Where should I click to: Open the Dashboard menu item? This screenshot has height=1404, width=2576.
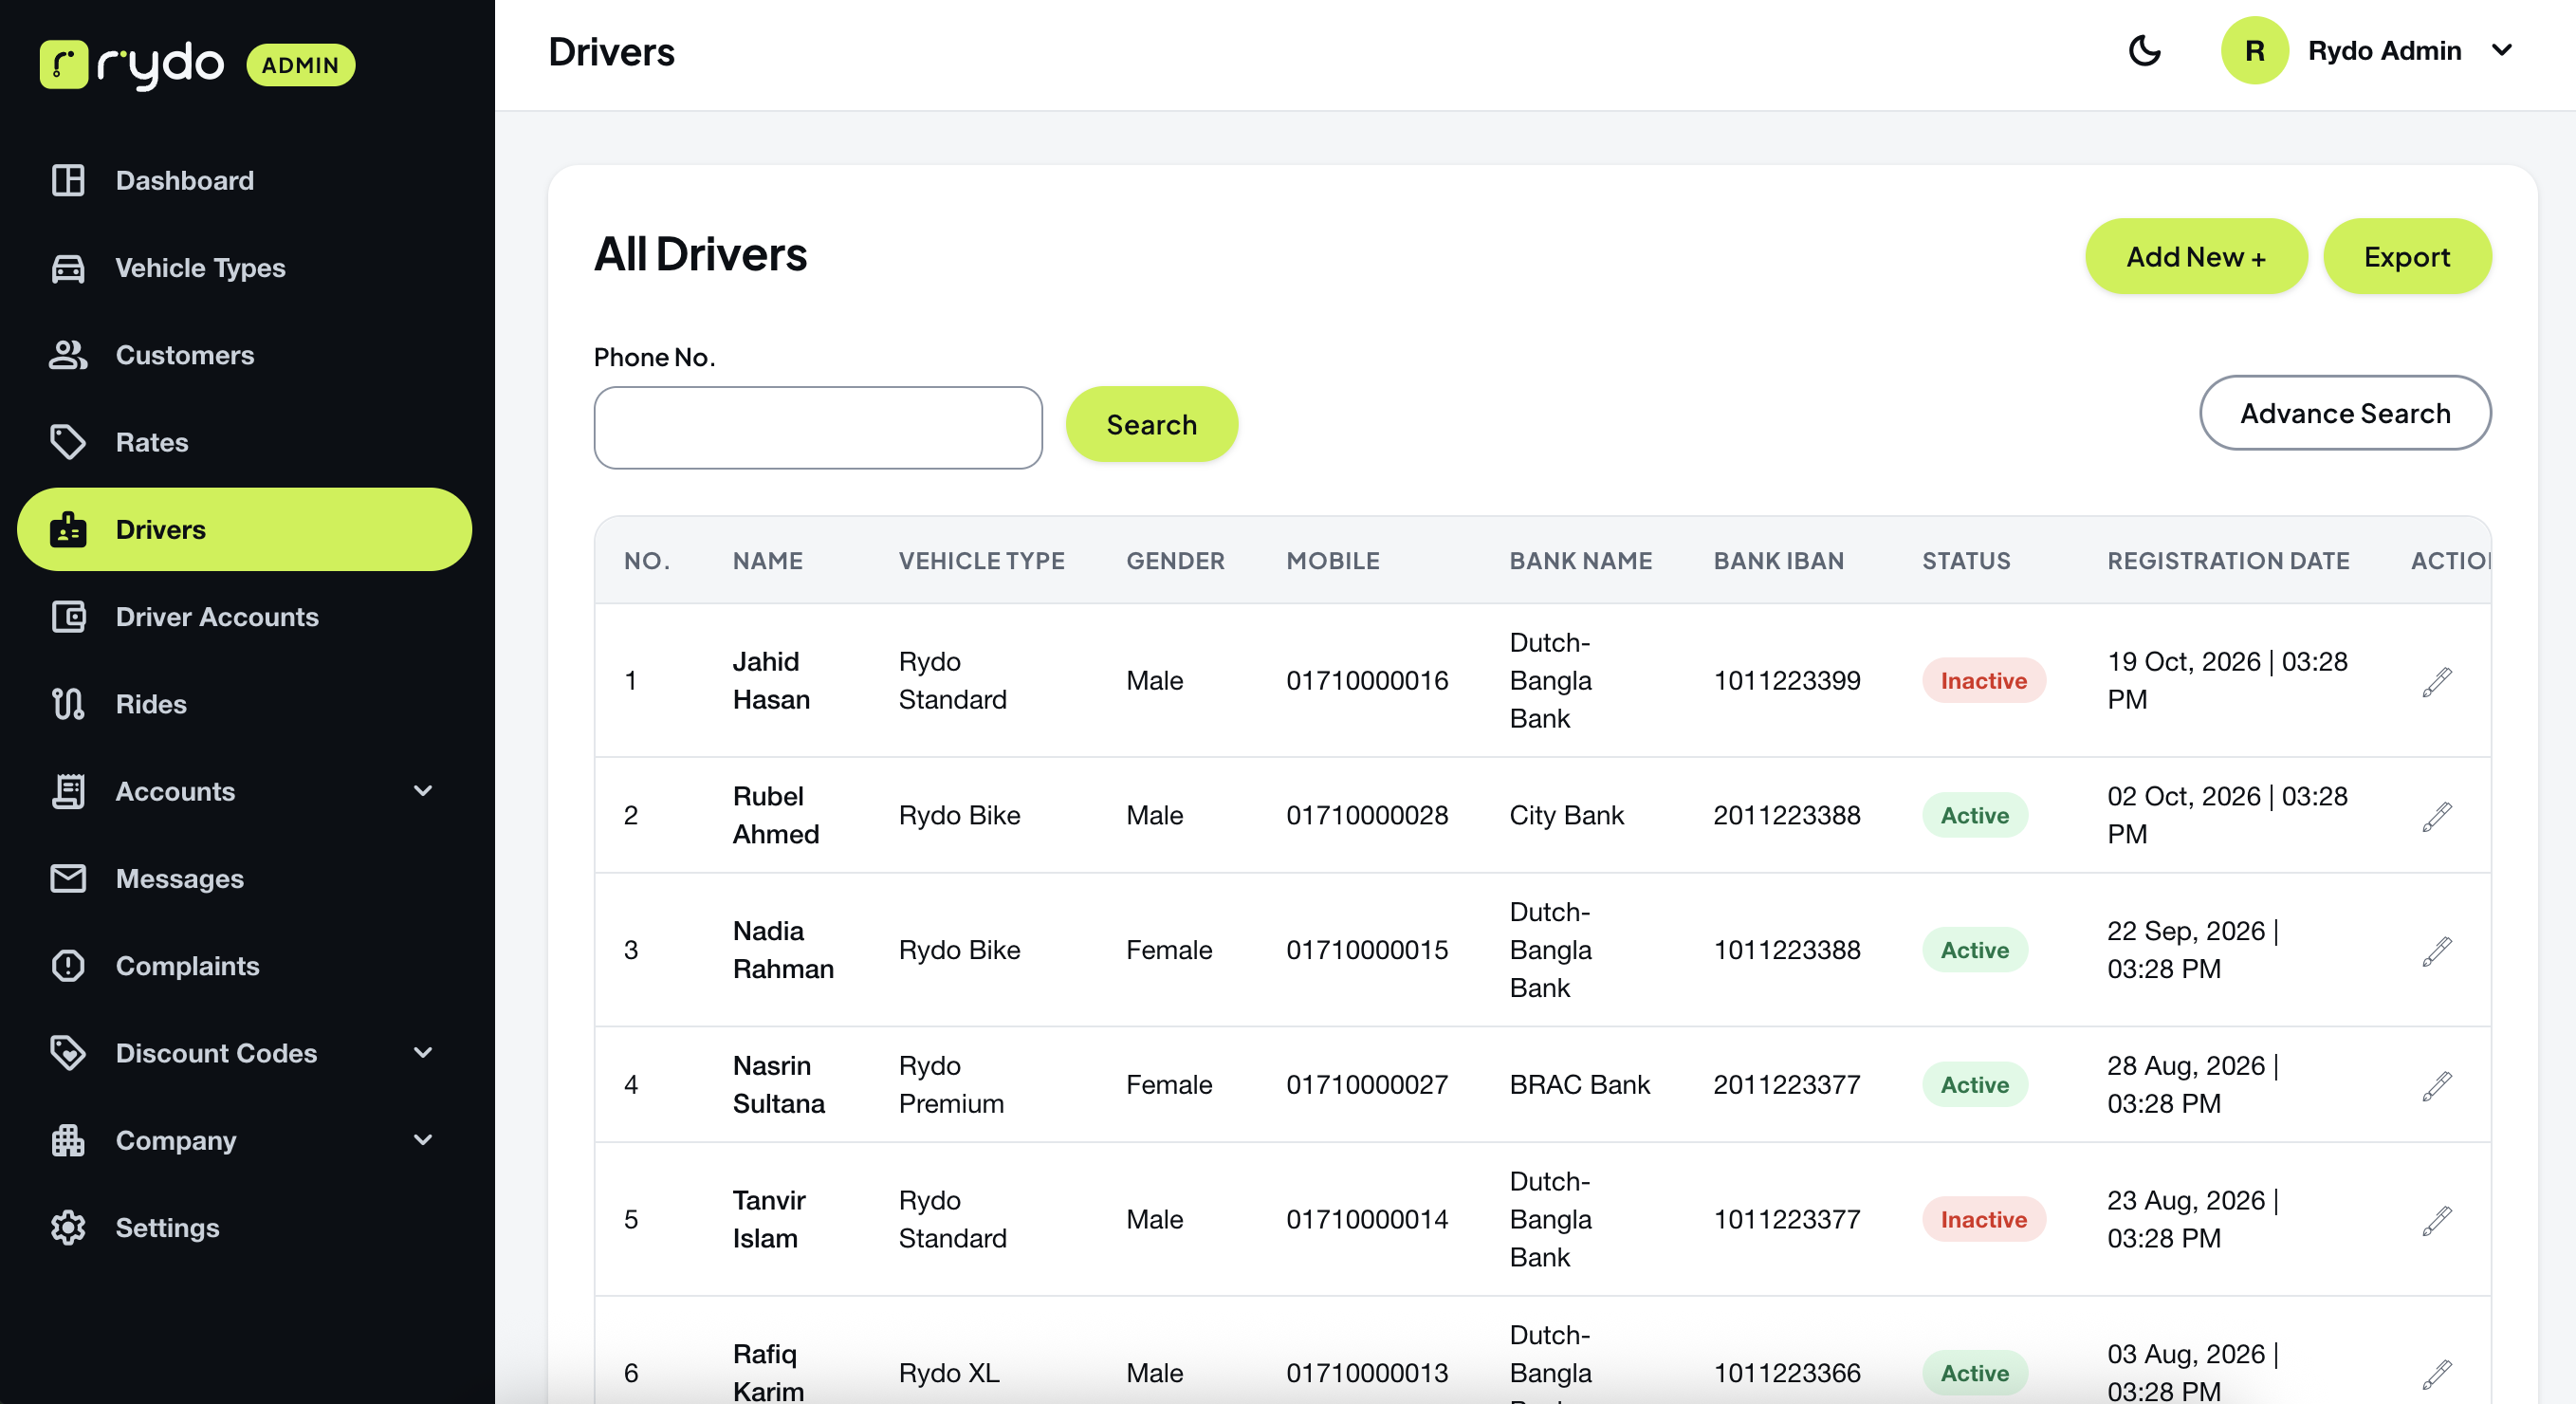tap(245, 180)
